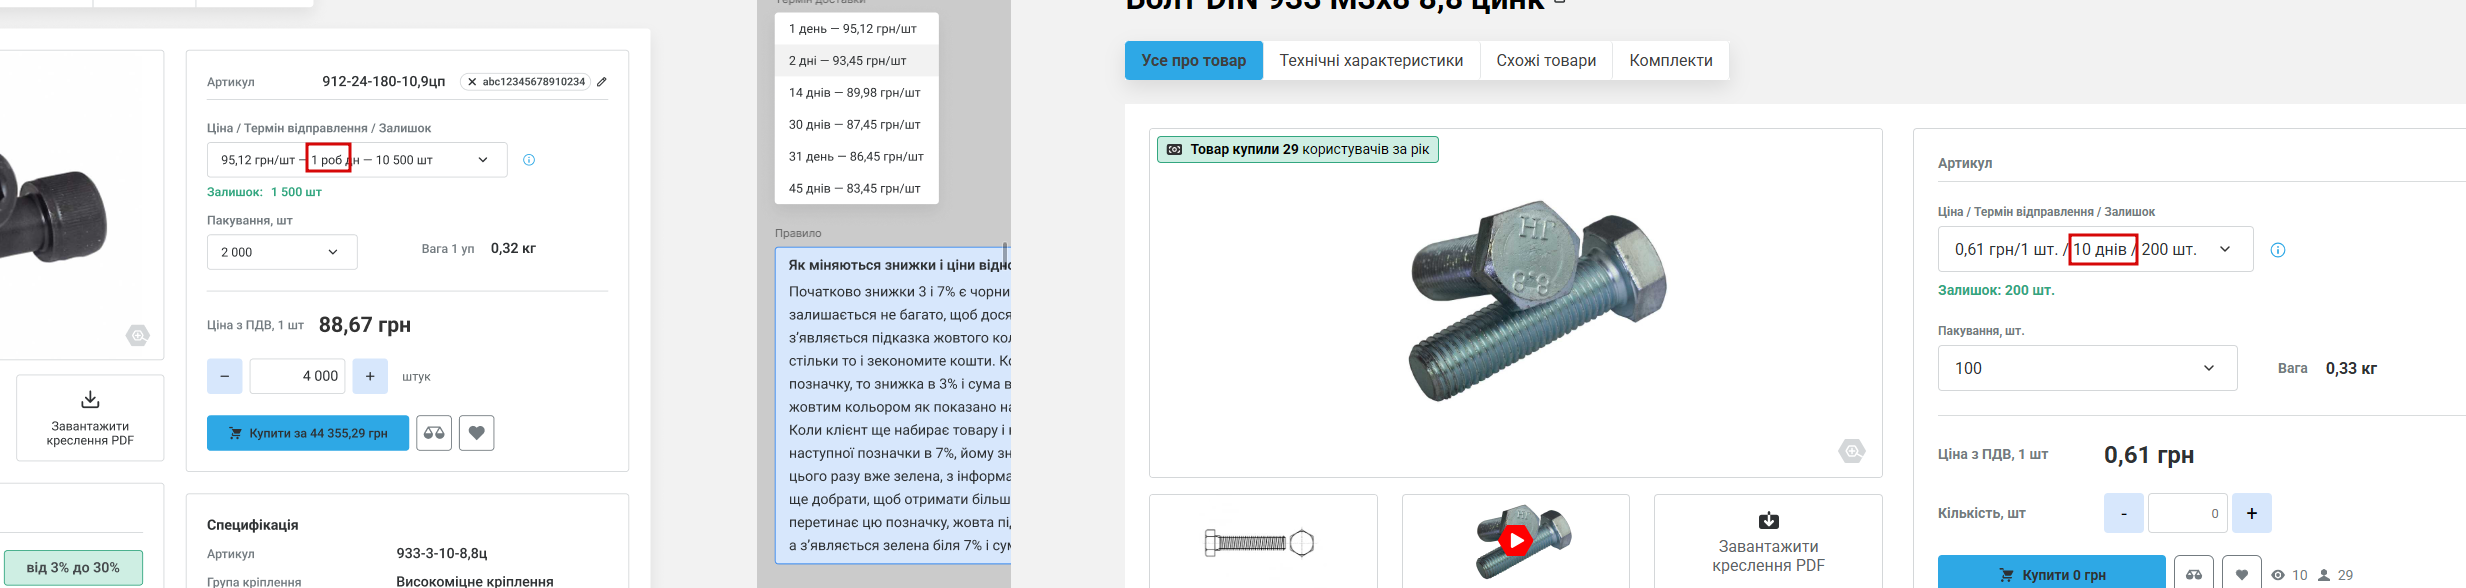The width and height of the screenshot is (2466, 588).
Task: Click the Кількість input field showing 0
Action: pos(2188,513)
